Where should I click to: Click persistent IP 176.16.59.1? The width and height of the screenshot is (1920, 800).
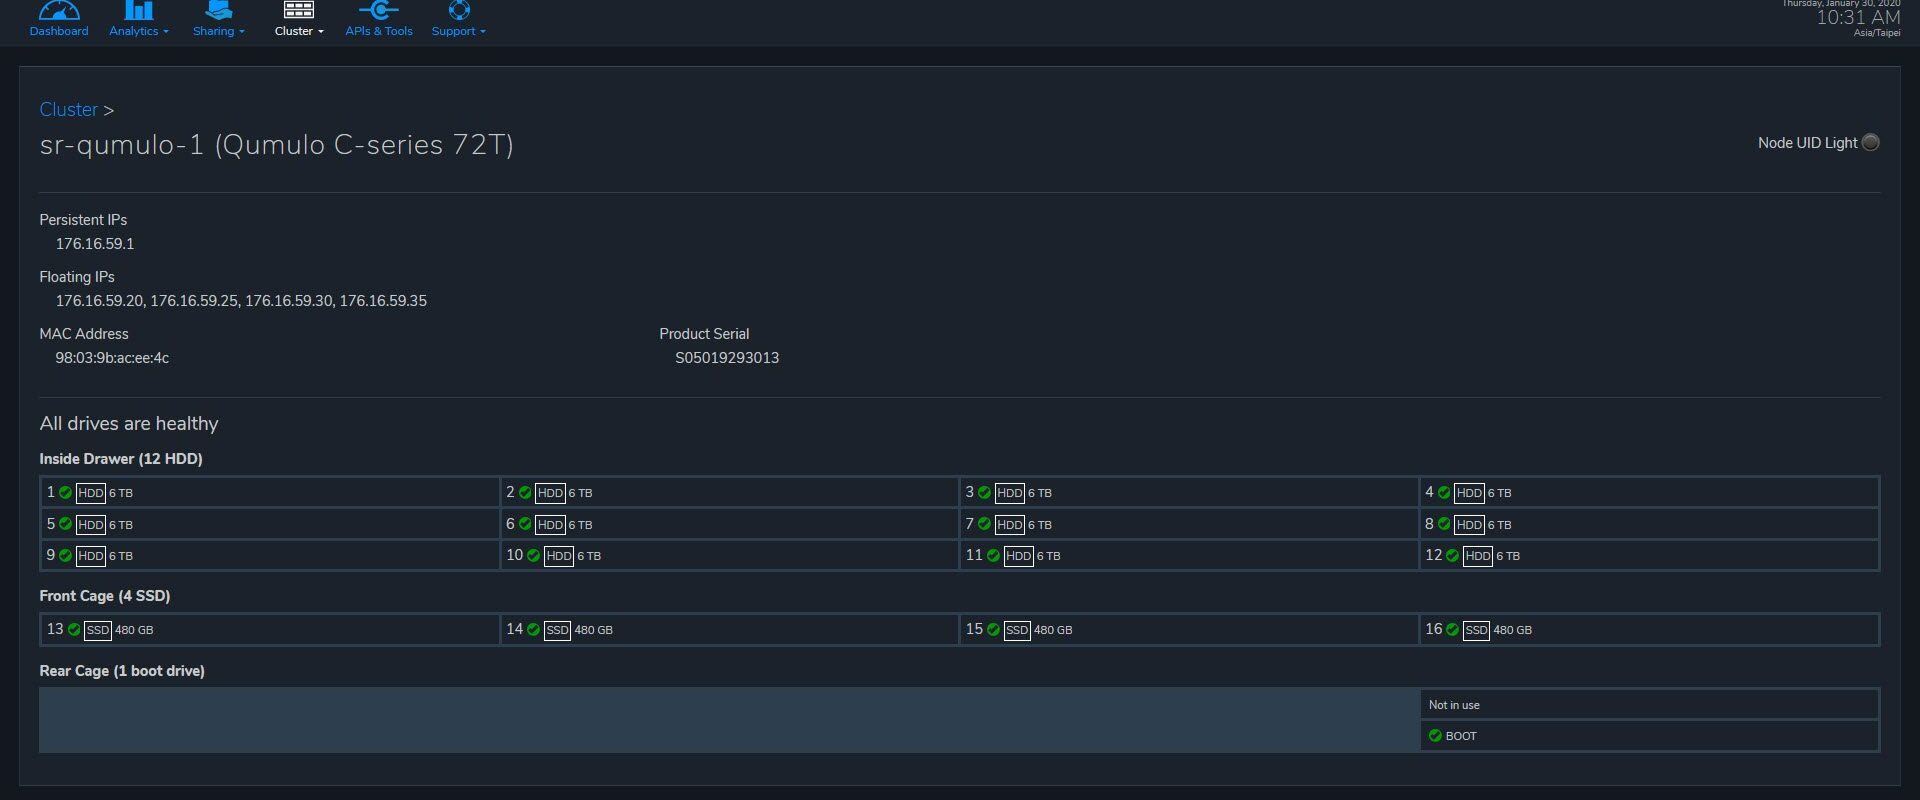[x=95, y=244]
